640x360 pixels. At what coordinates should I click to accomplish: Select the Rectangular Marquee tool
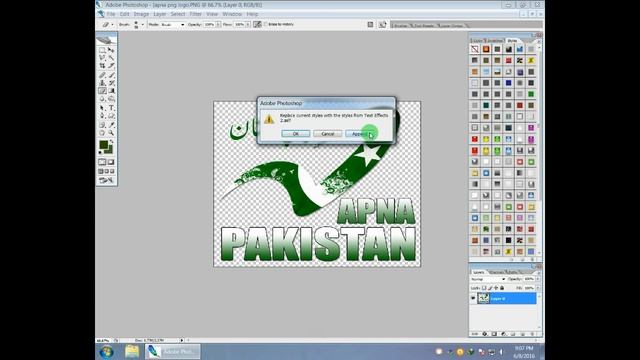(102, 50)
